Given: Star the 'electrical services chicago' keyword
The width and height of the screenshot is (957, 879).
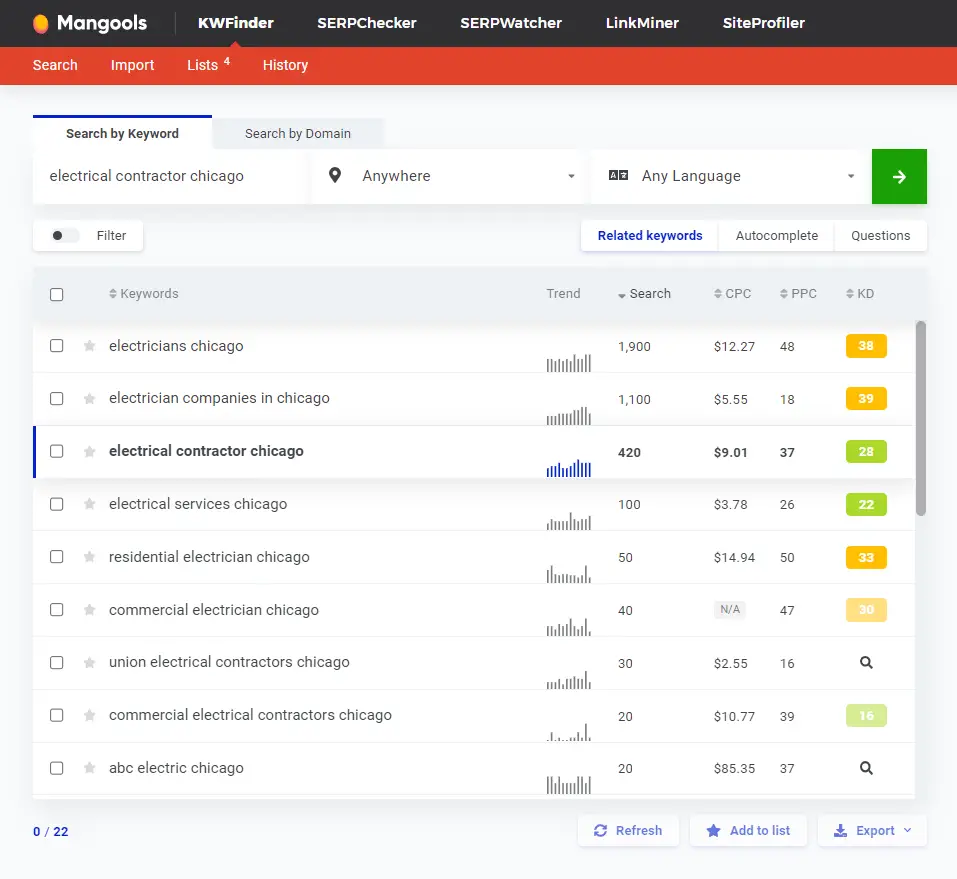Looking at the screenshot, I should point(89,504).
